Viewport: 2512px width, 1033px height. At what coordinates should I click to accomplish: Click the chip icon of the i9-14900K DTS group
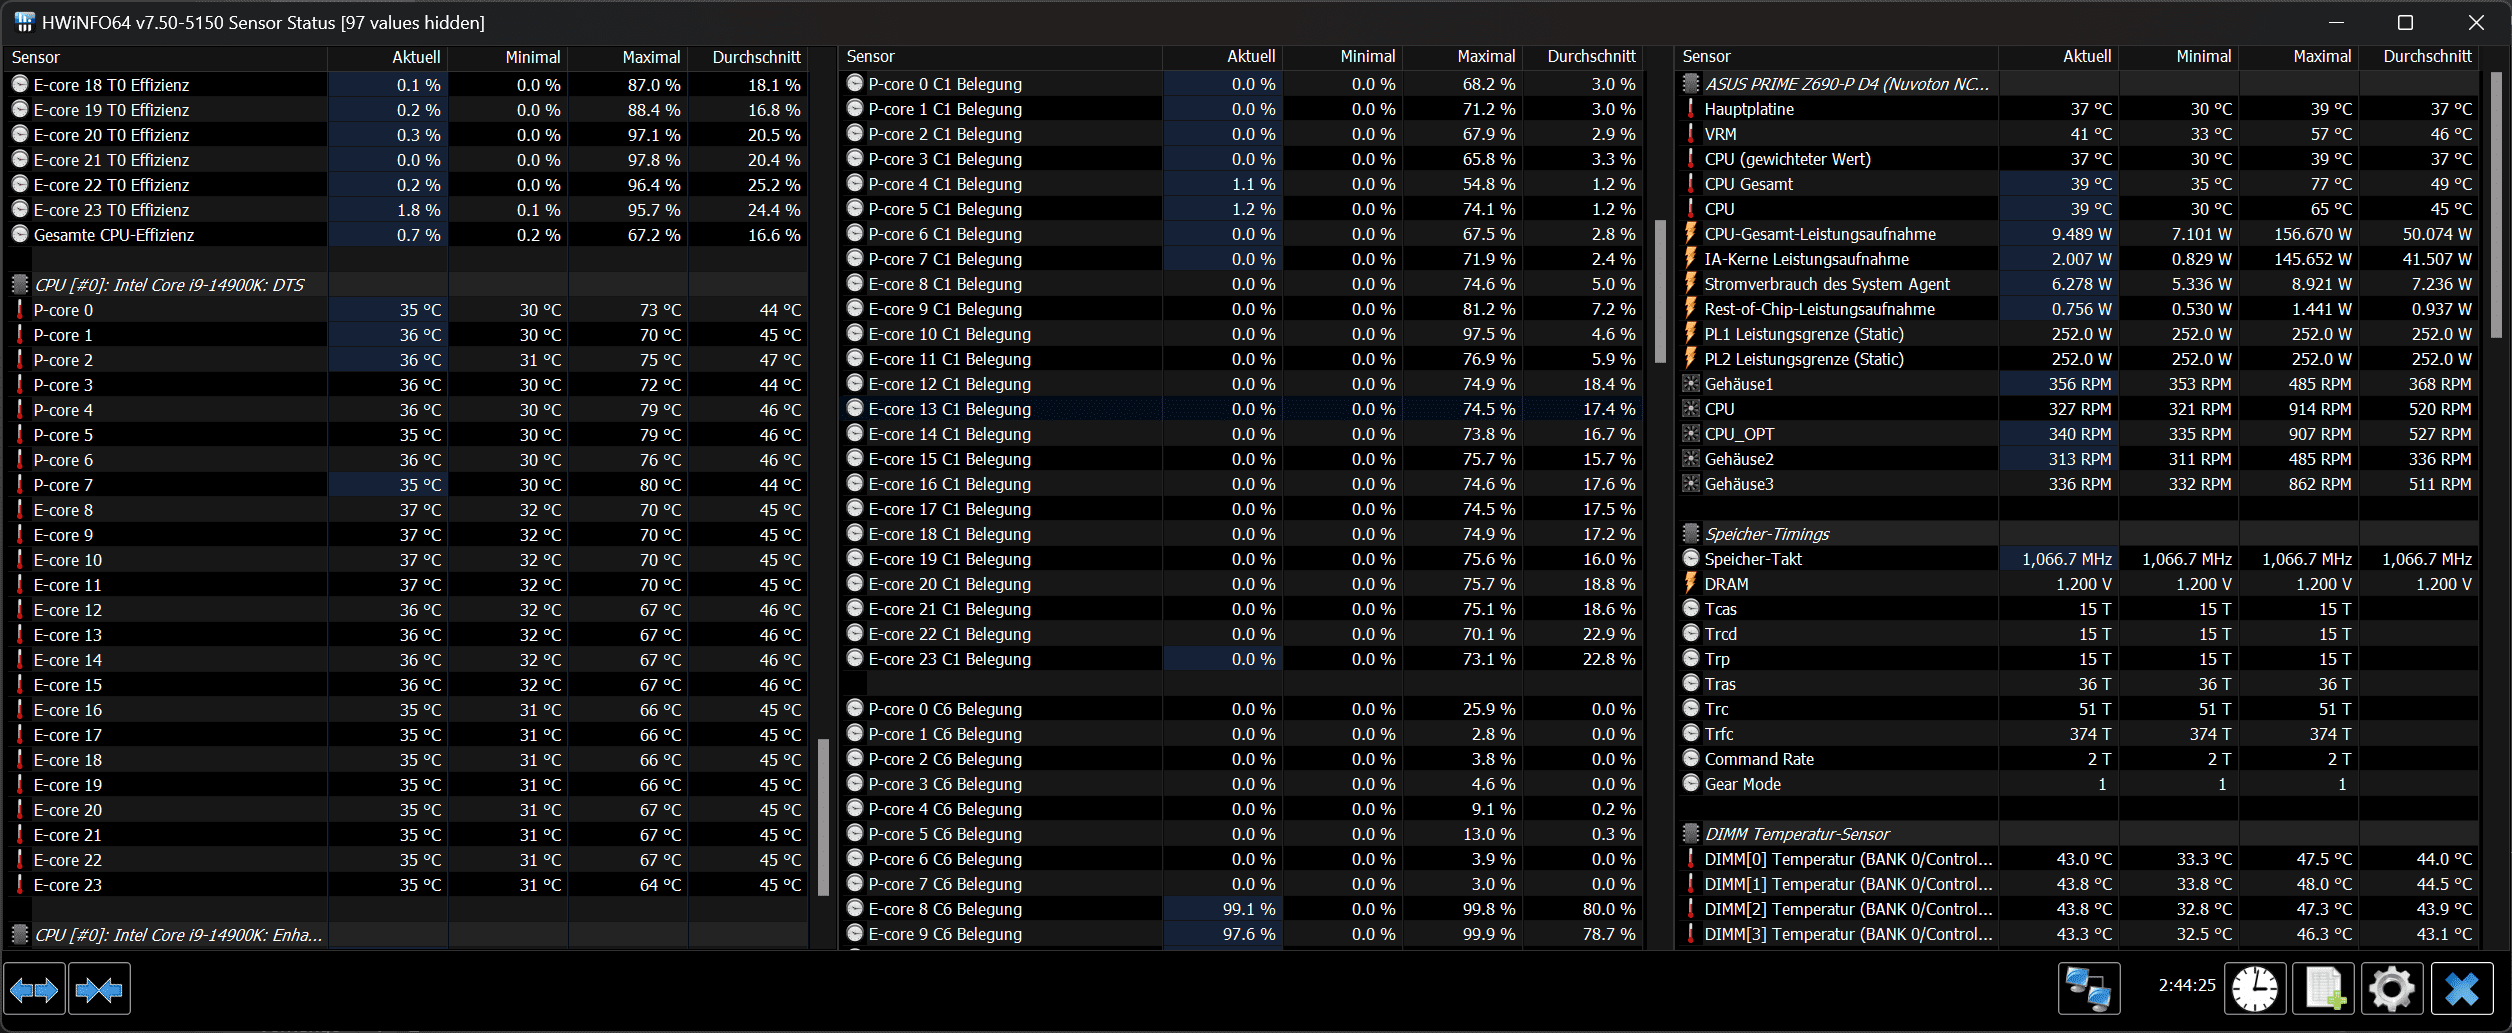[19, 285]
